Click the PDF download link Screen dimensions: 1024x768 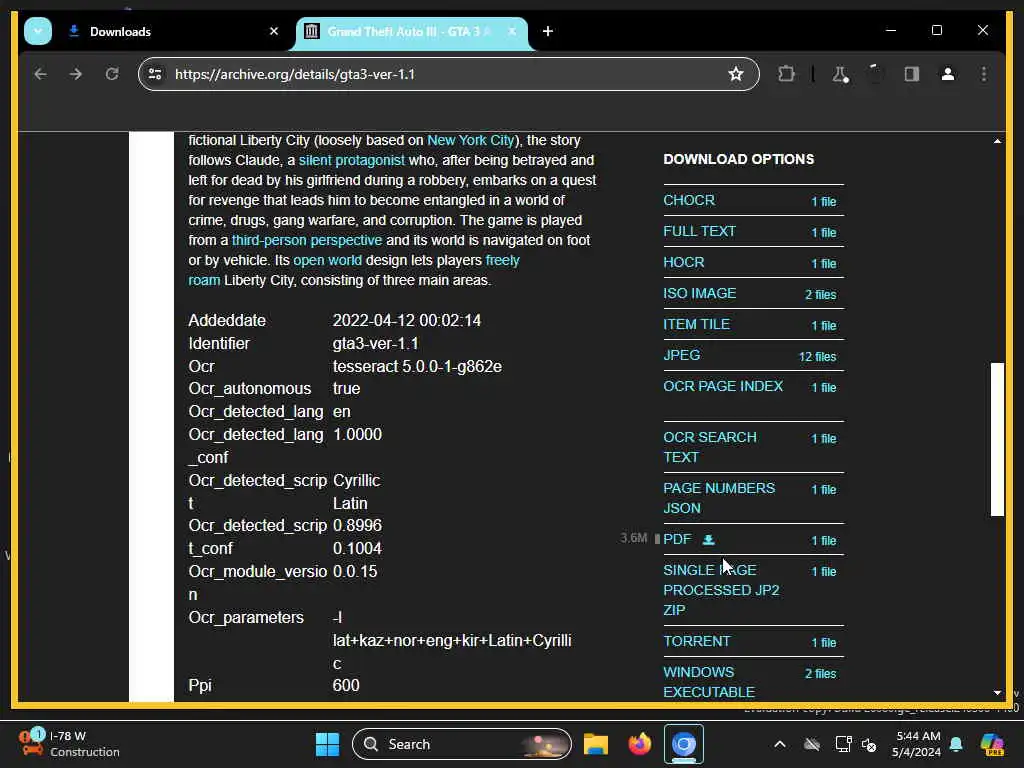677,539
